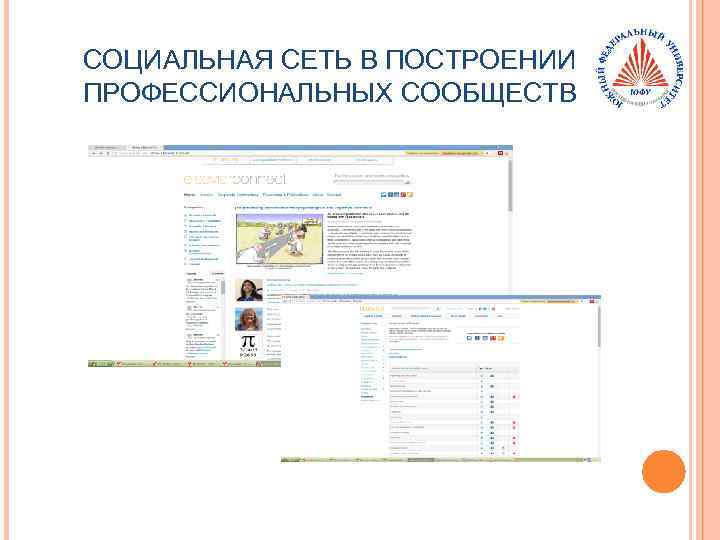Click the orange social icon in Elsevier Connect header

[410, 195]
